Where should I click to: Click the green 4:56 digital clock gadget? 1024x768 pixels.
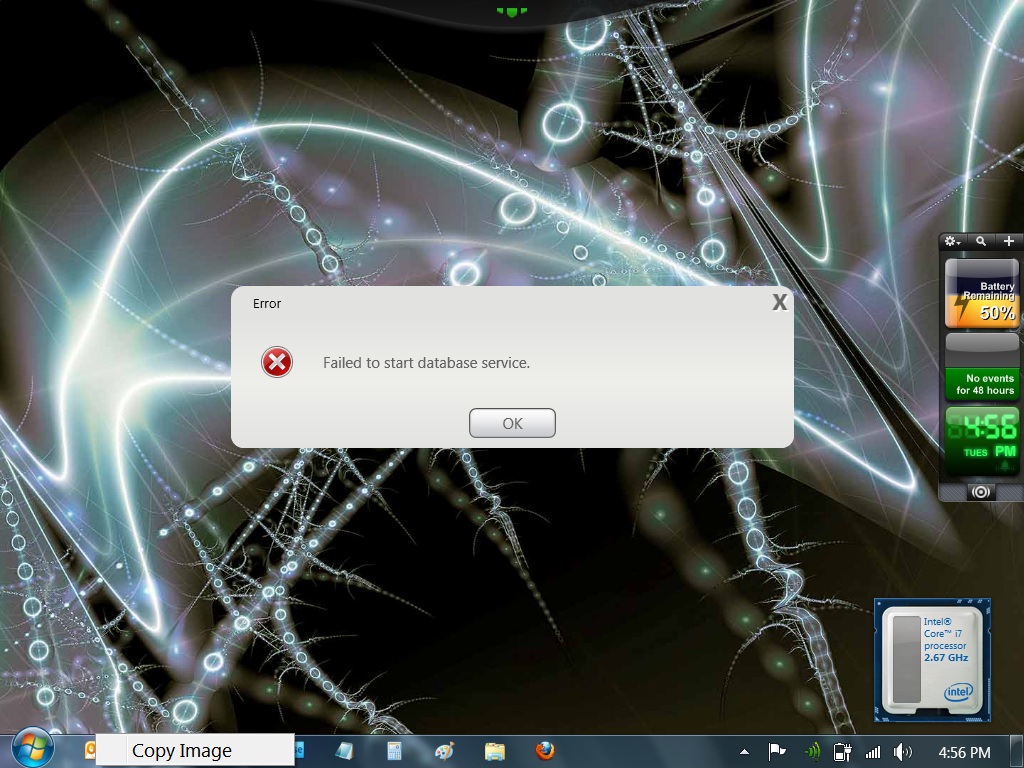(x=982, y=440)
